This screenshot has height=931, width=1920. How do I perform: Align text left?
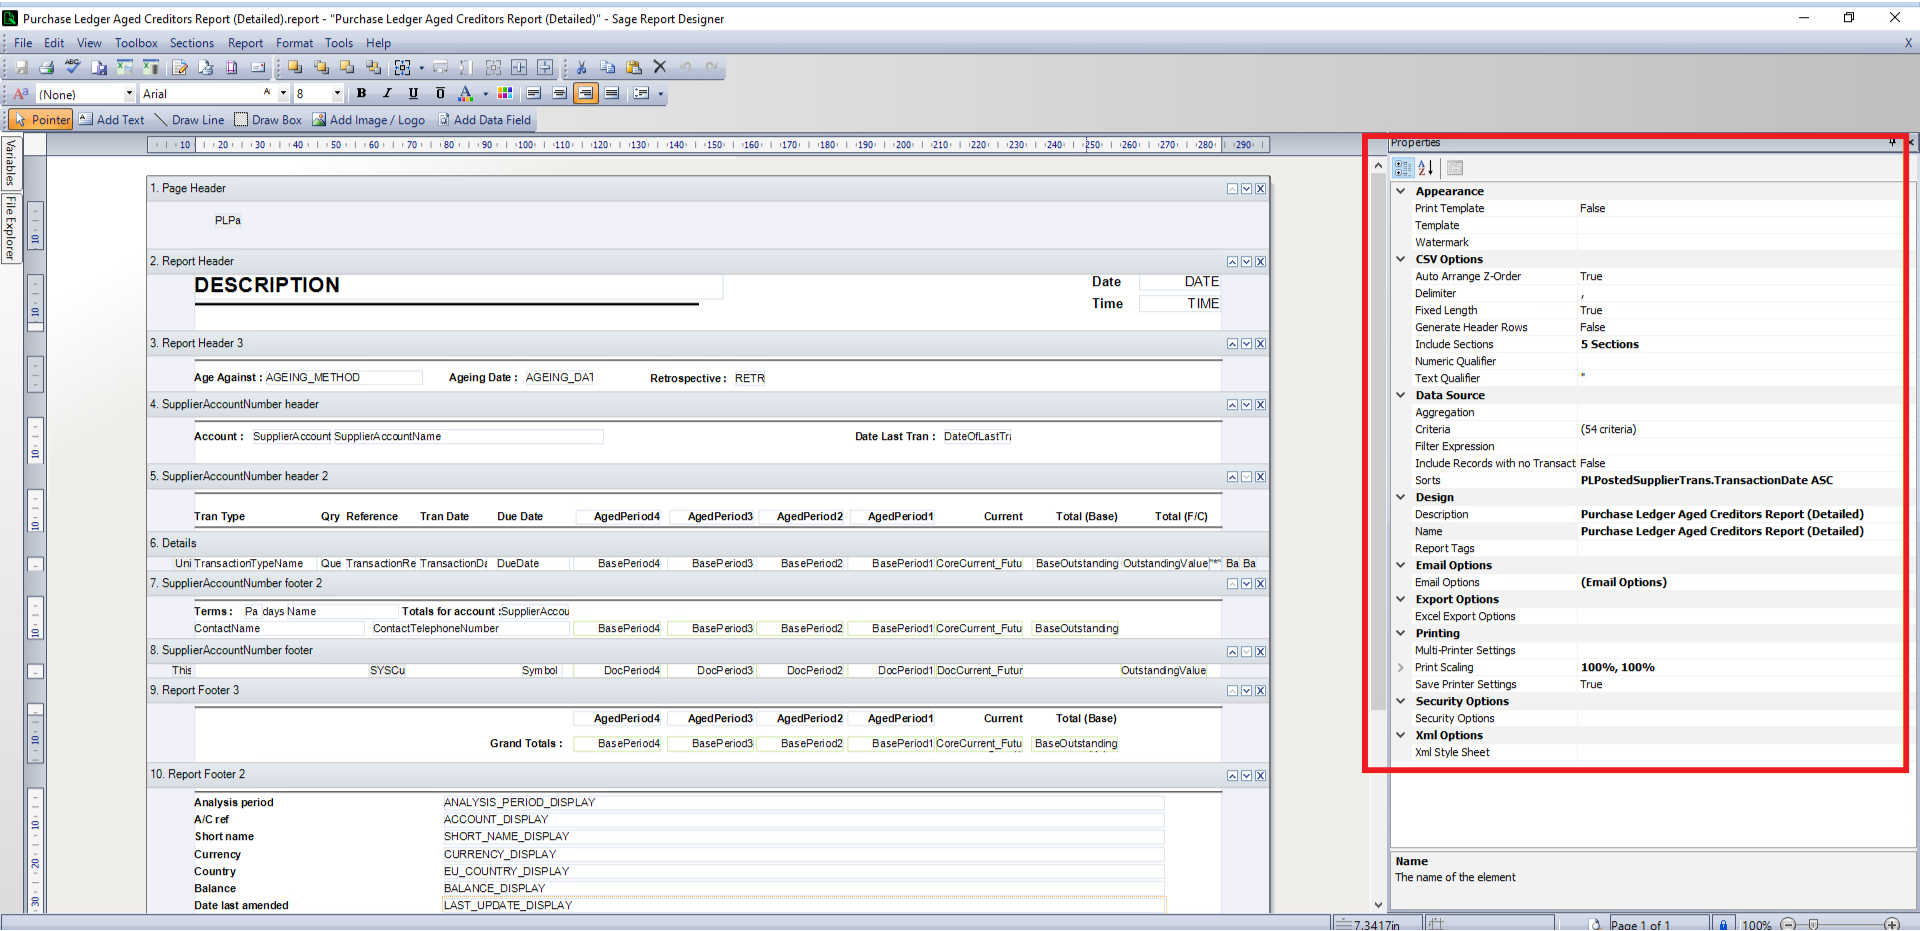[x=534, y=94]
